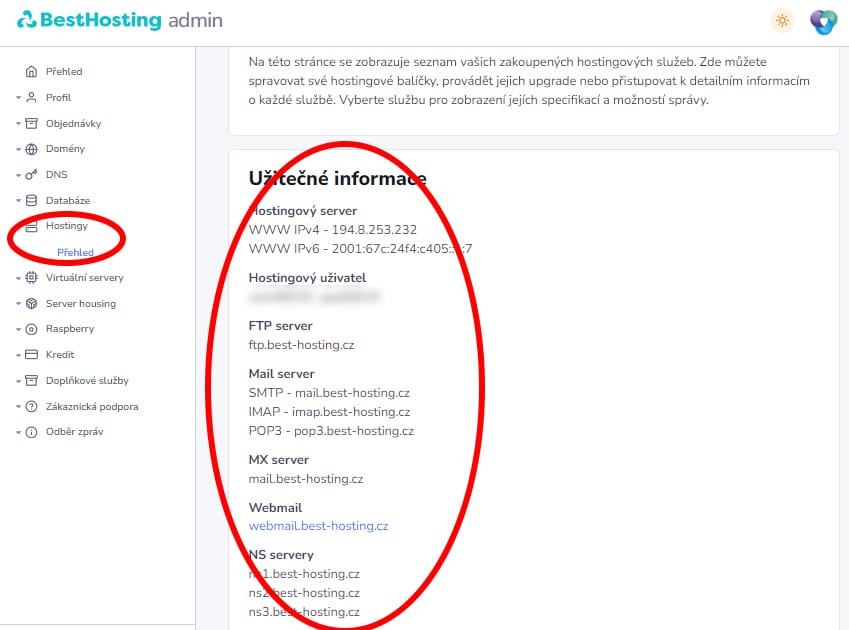This screenshot has width=849, height=630.
Task: Open the user avatar menu
Action: [x=823, y=22]
